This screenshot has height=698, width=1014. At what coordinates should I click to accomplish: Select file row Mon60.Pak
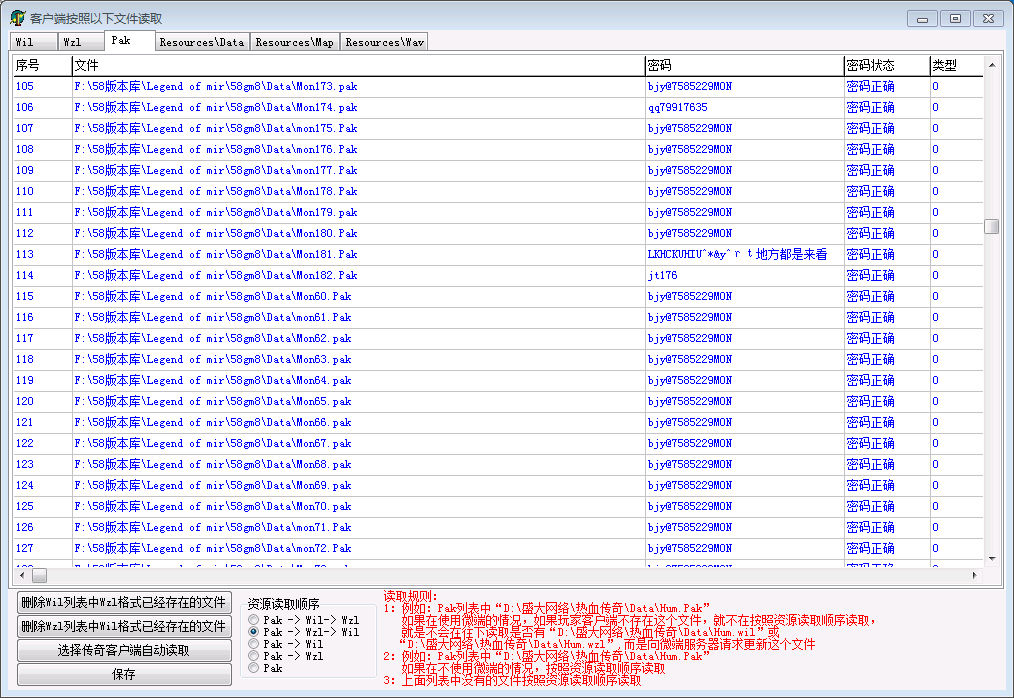(498, 296)
